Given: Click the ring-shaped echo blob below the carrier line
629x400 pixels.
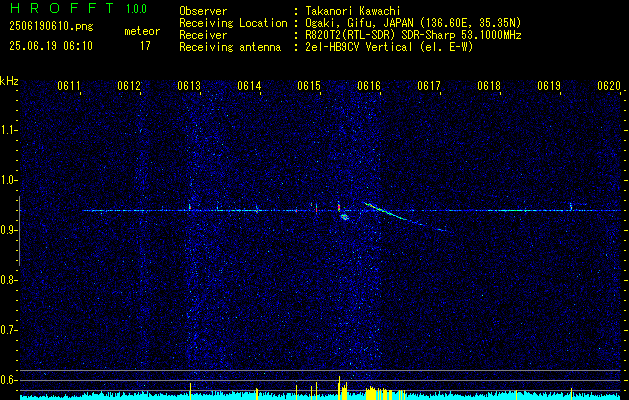Looking at the screenshot, I should pyautogui.click(x=345, y=217).
